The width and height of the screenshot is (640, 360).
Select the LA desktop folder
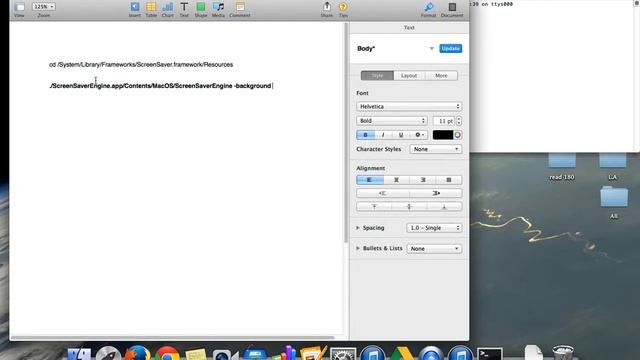[x=613, y=167]
